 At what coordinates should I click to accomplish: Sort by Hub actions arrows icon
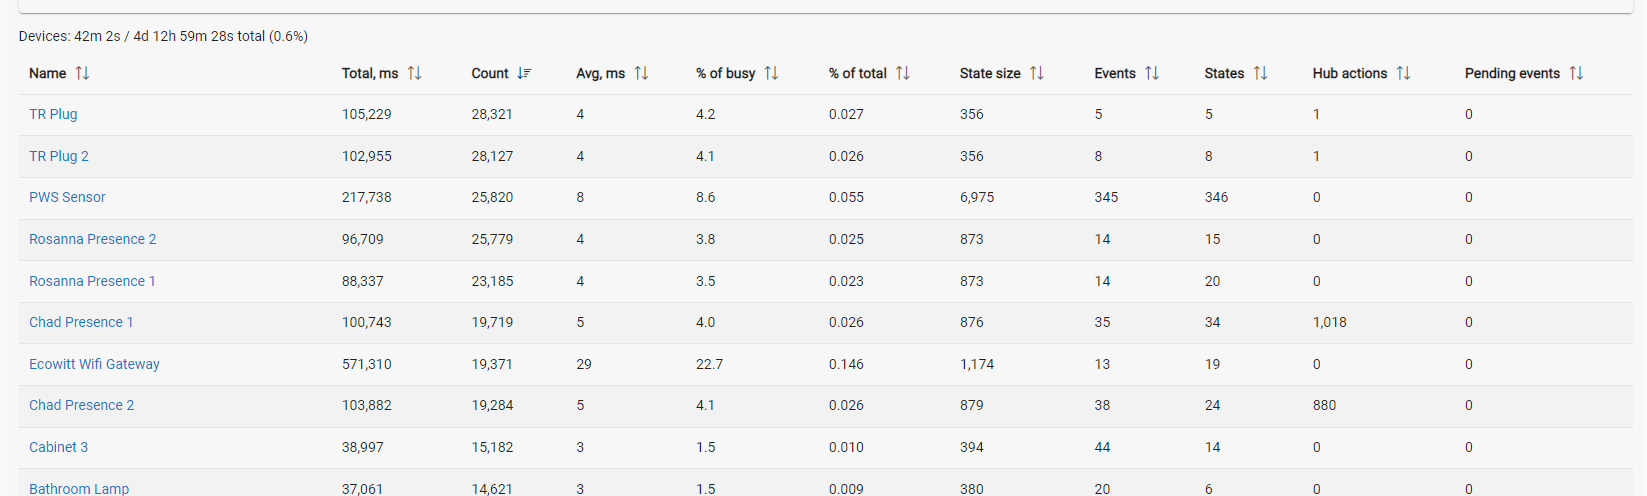click(1403, 73)
